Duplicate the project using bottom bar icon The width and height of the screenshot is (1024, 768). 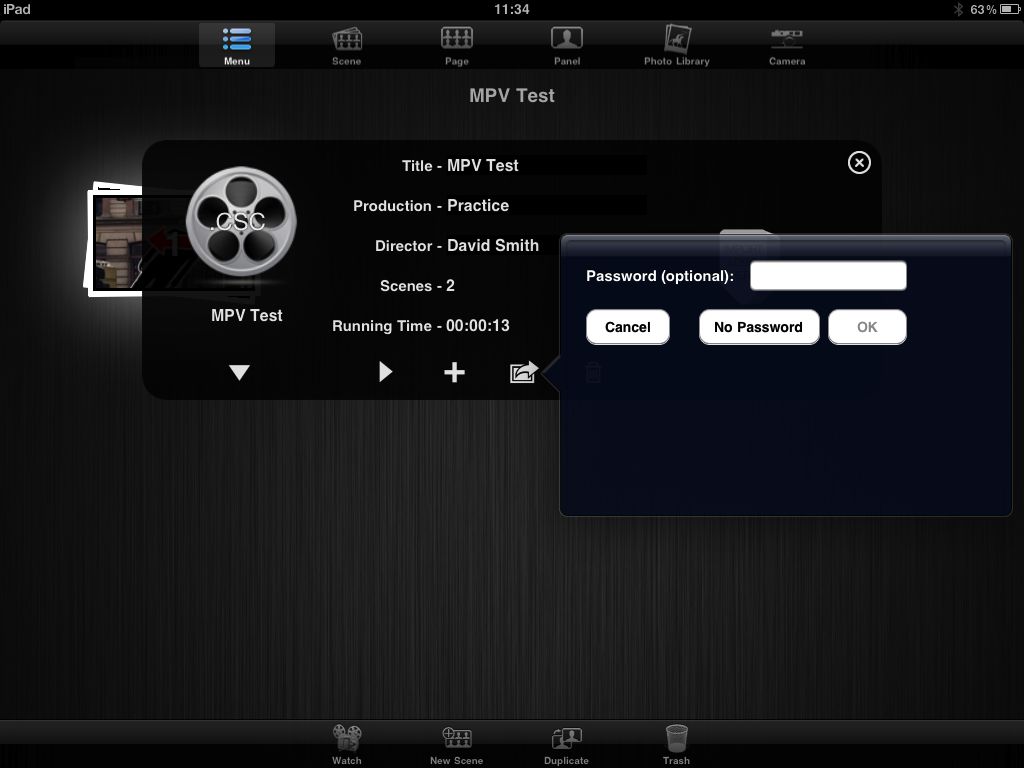click(x=567, y=744)
